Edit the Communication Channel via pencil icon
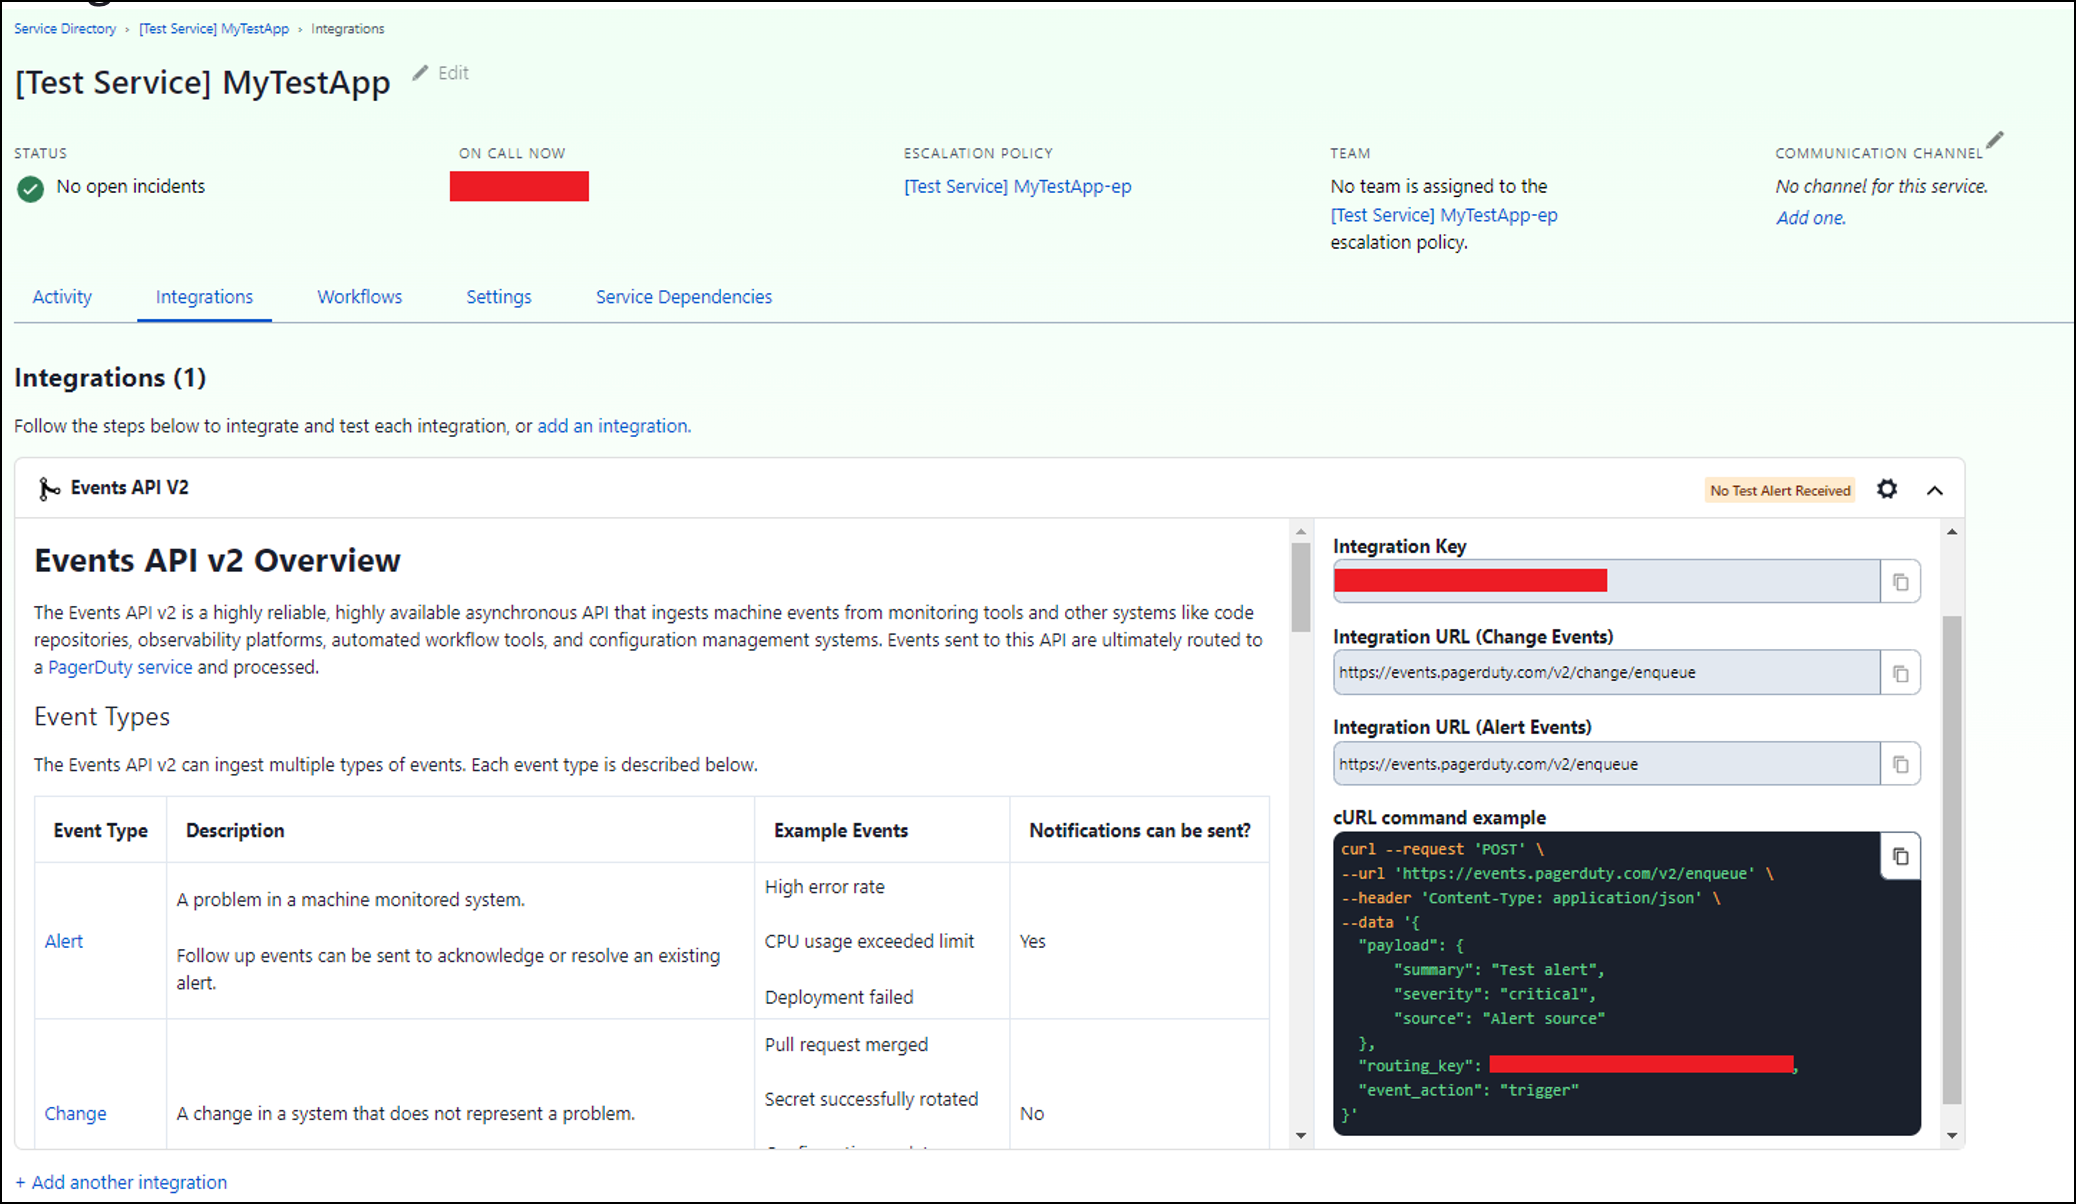The width and height of the screenshot is (2076, 1204). (1996, 139)
